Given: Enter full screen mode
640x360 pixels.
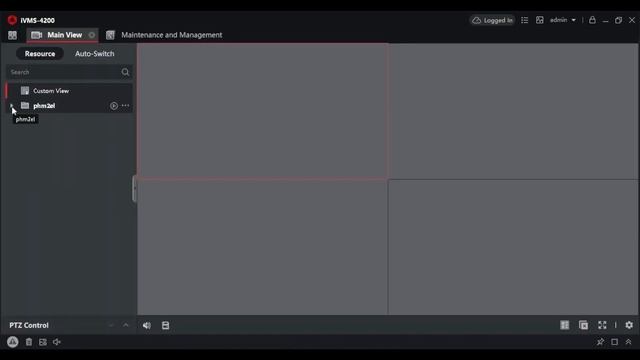Looking at the screenshot, I should tap(602, 325).
